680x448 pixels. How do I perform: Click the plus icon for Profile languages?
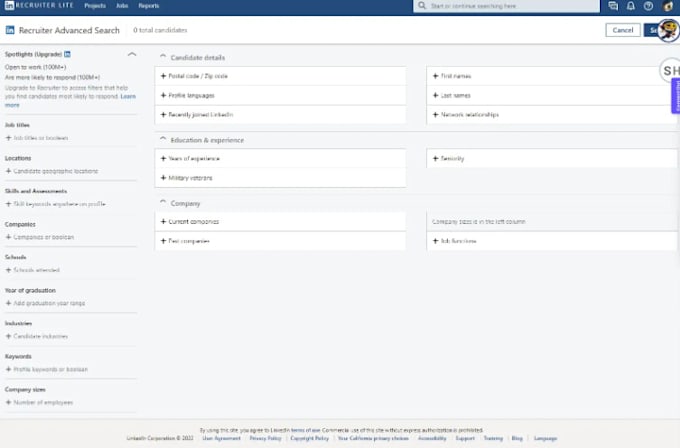[163, 95]
